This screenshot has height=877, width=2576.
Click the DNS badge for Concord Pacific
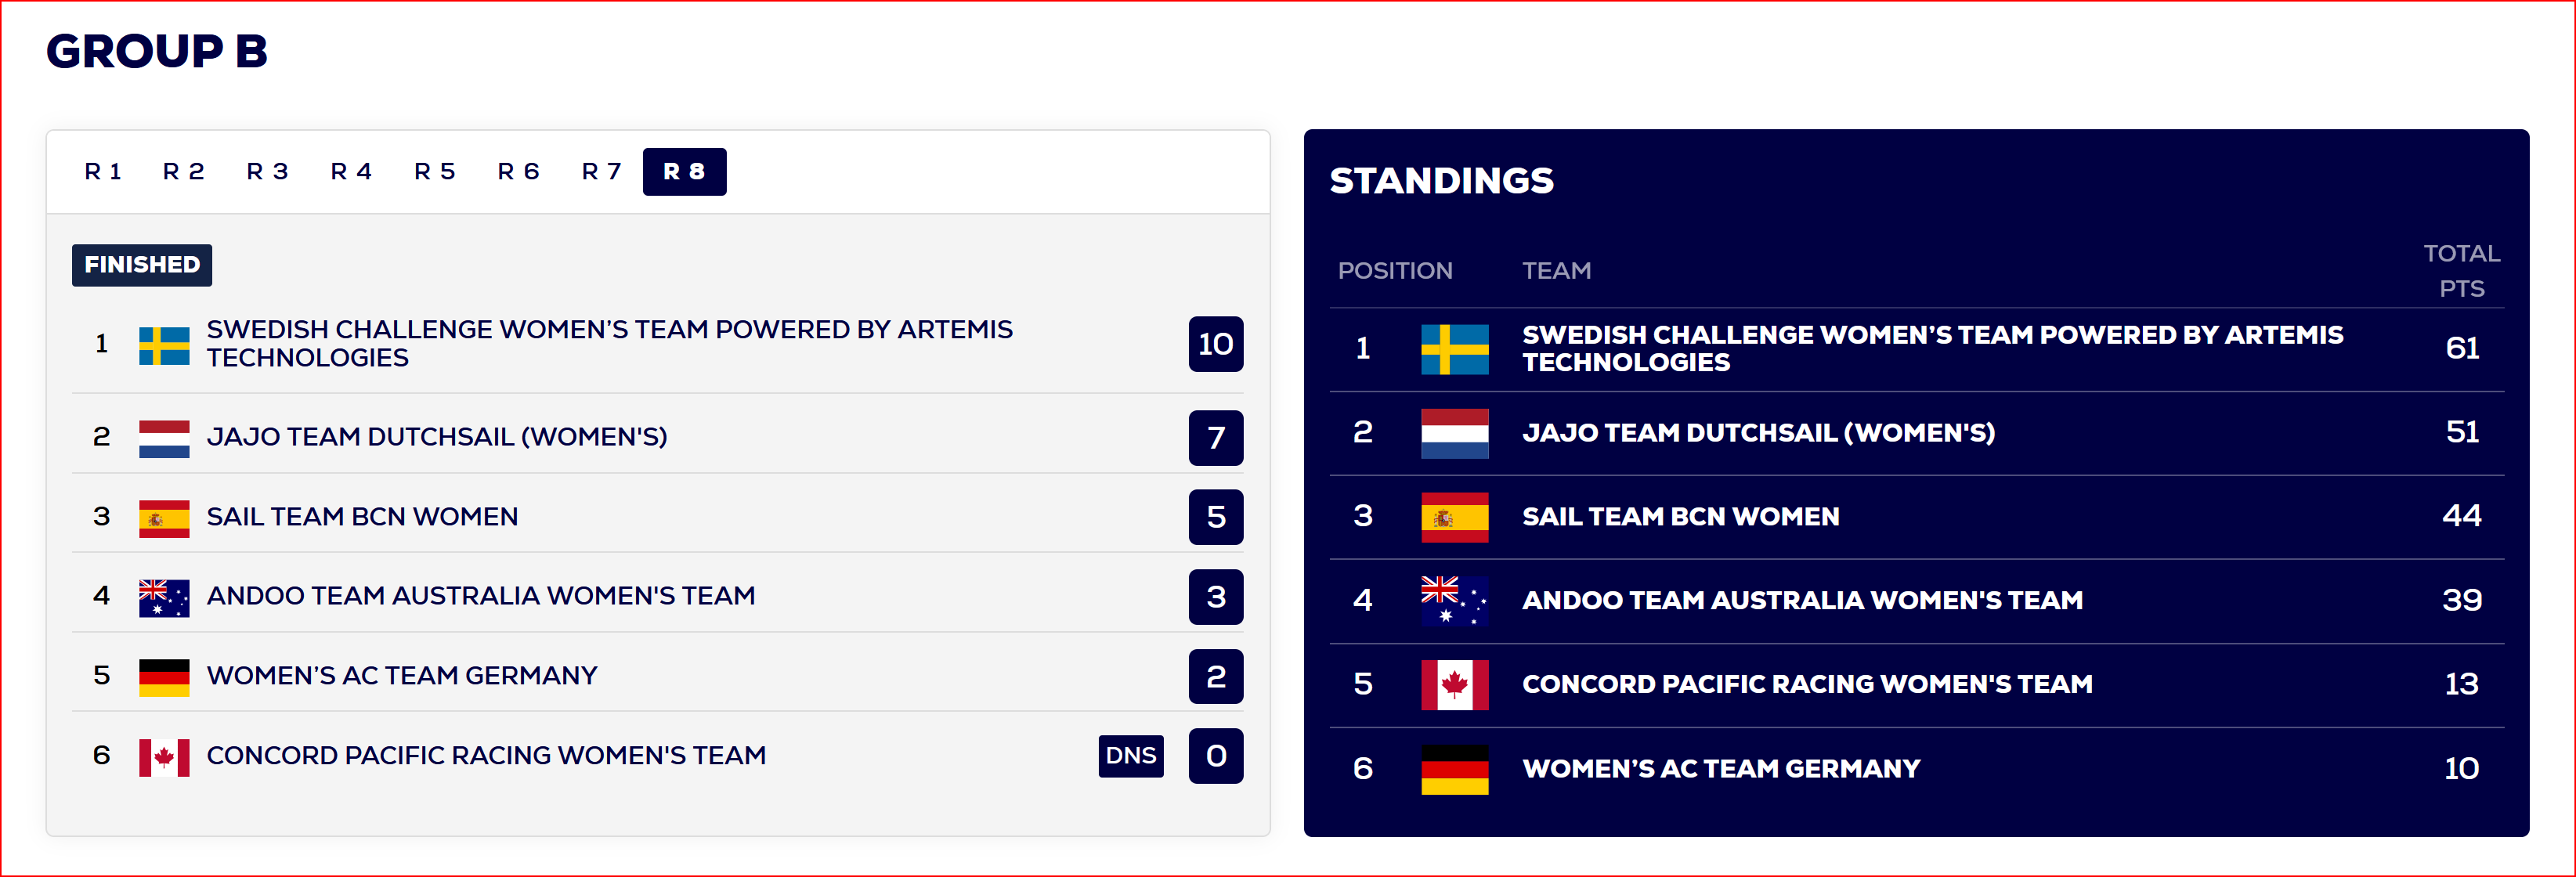(x=1131, y=756)
